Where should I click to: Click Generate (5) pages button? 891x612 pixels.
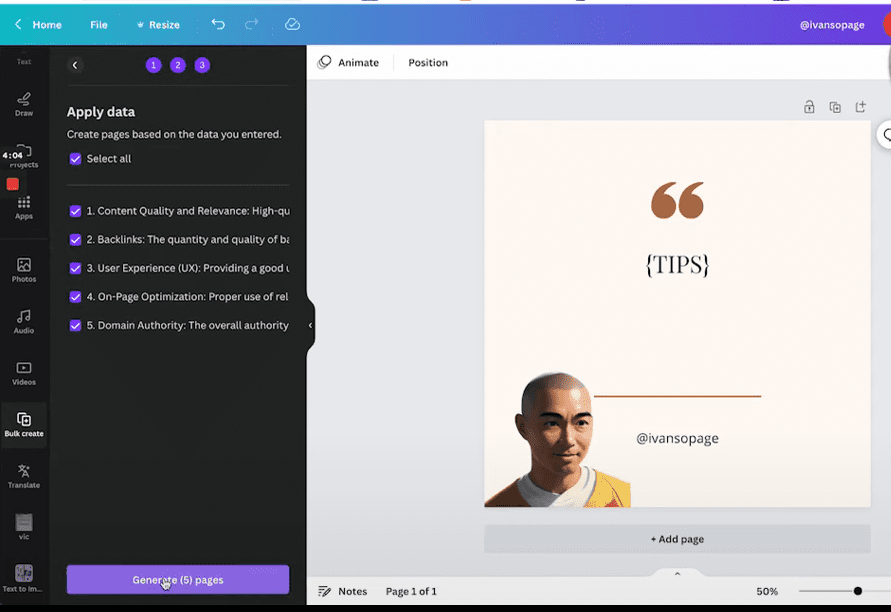click(178, 580)
